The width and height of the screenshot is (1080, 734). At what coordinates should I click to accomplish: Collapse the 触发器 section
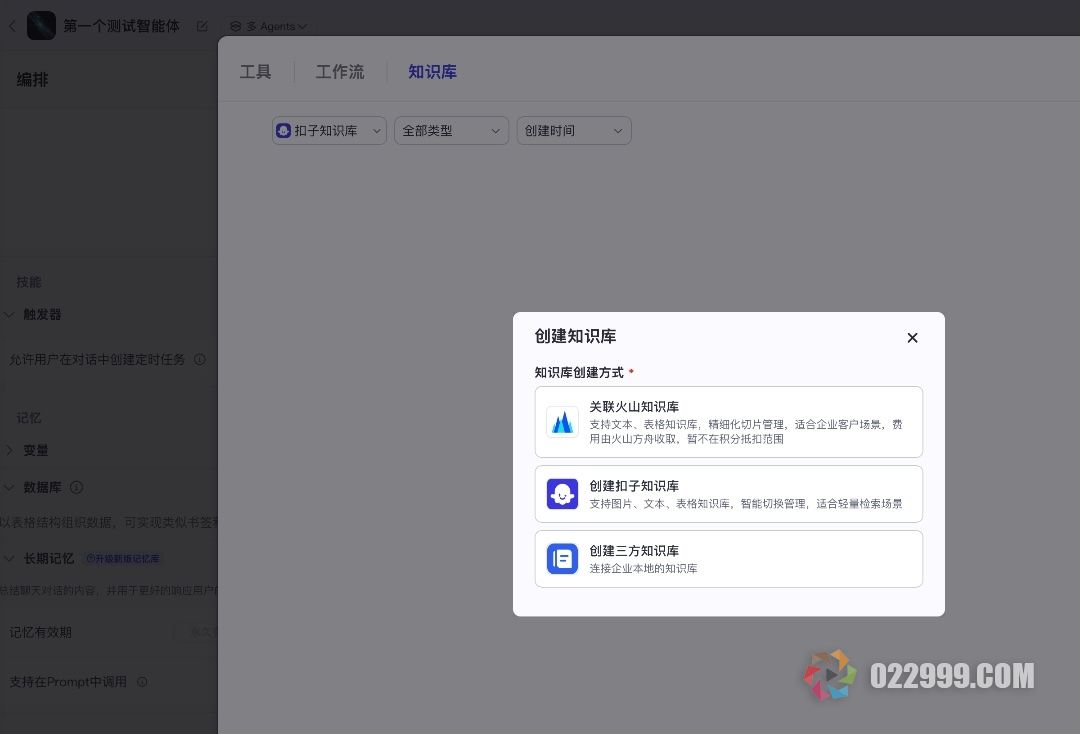(9, 315)
